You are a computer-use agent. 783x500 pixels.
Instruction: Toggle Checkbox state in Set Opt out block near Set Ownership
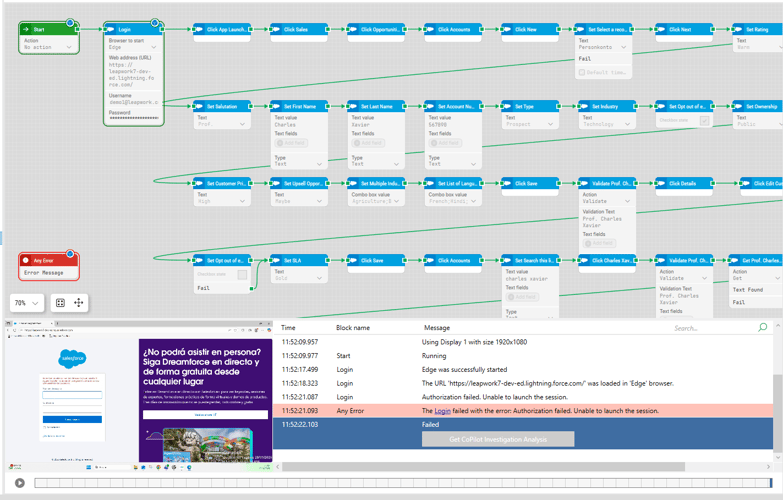[705, 121]
